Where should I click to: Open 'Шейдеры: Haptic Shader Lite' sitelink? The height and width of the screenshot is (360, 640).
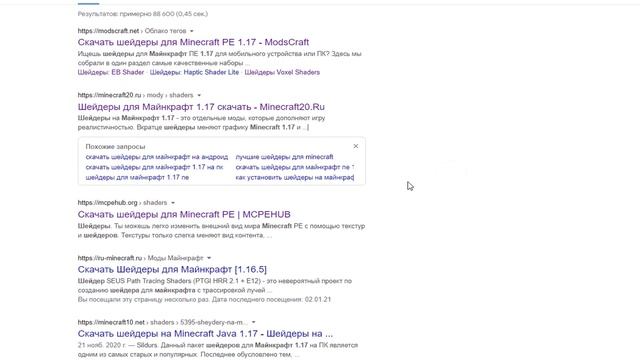[194, 72]
